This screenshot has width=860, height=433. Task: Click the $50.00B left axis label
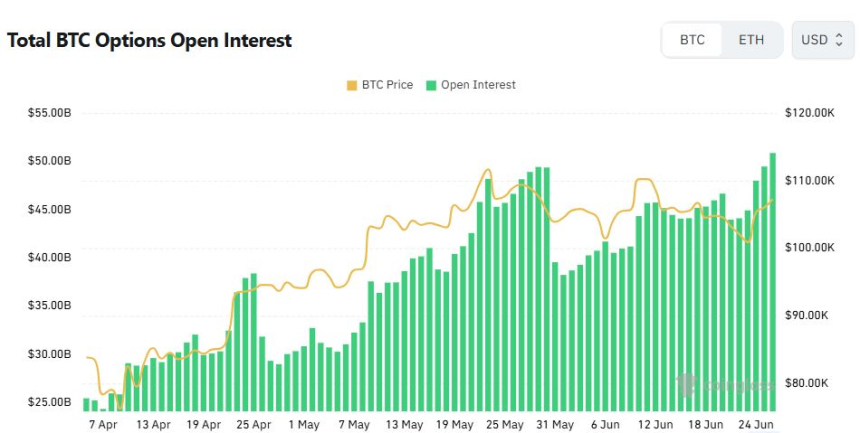(x=49, y=161)
